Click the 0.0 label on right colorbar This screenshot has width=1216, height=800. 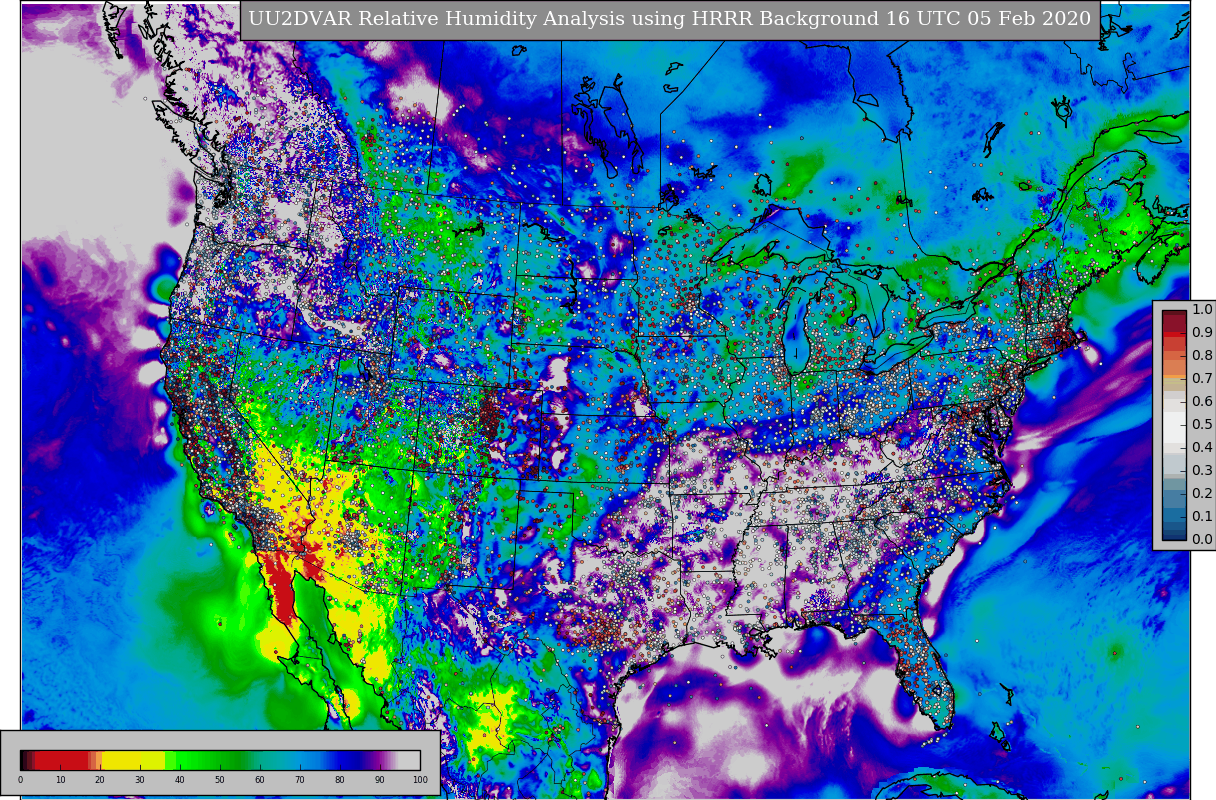pyautogui.click(x=1202, y=539)
